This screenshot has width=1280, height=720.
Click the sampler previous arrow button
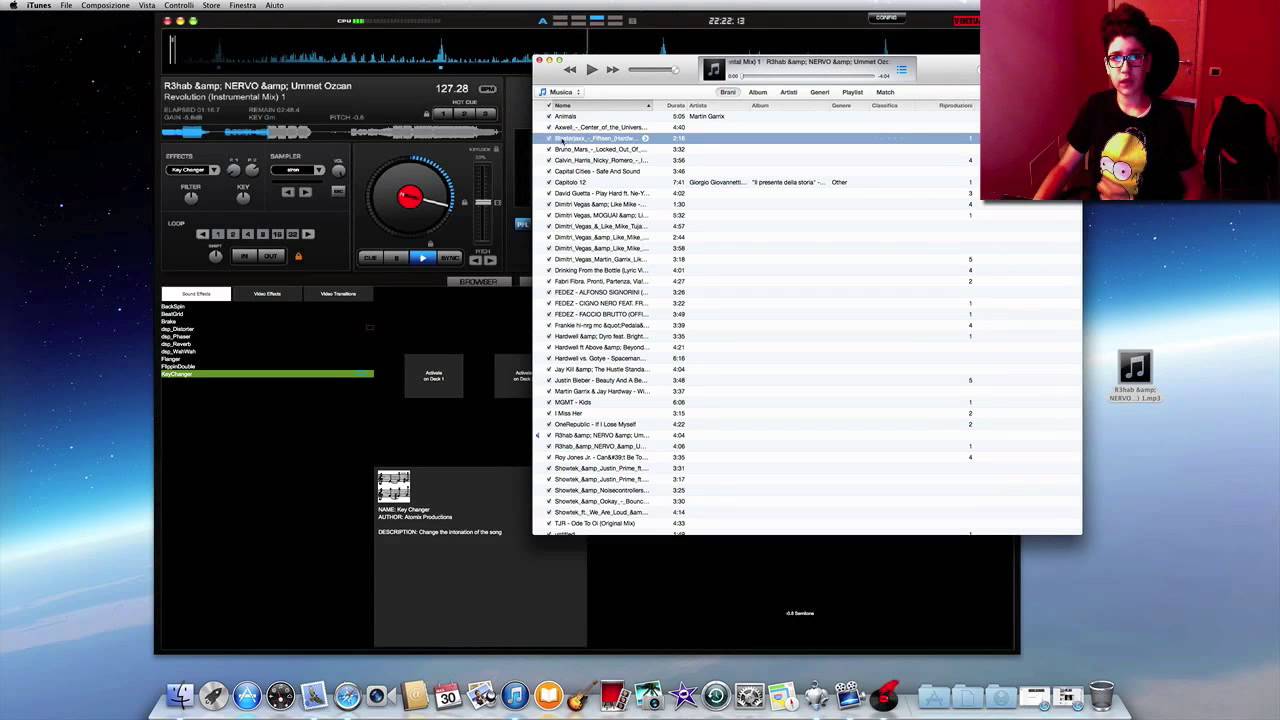click(x=288, y=192)
